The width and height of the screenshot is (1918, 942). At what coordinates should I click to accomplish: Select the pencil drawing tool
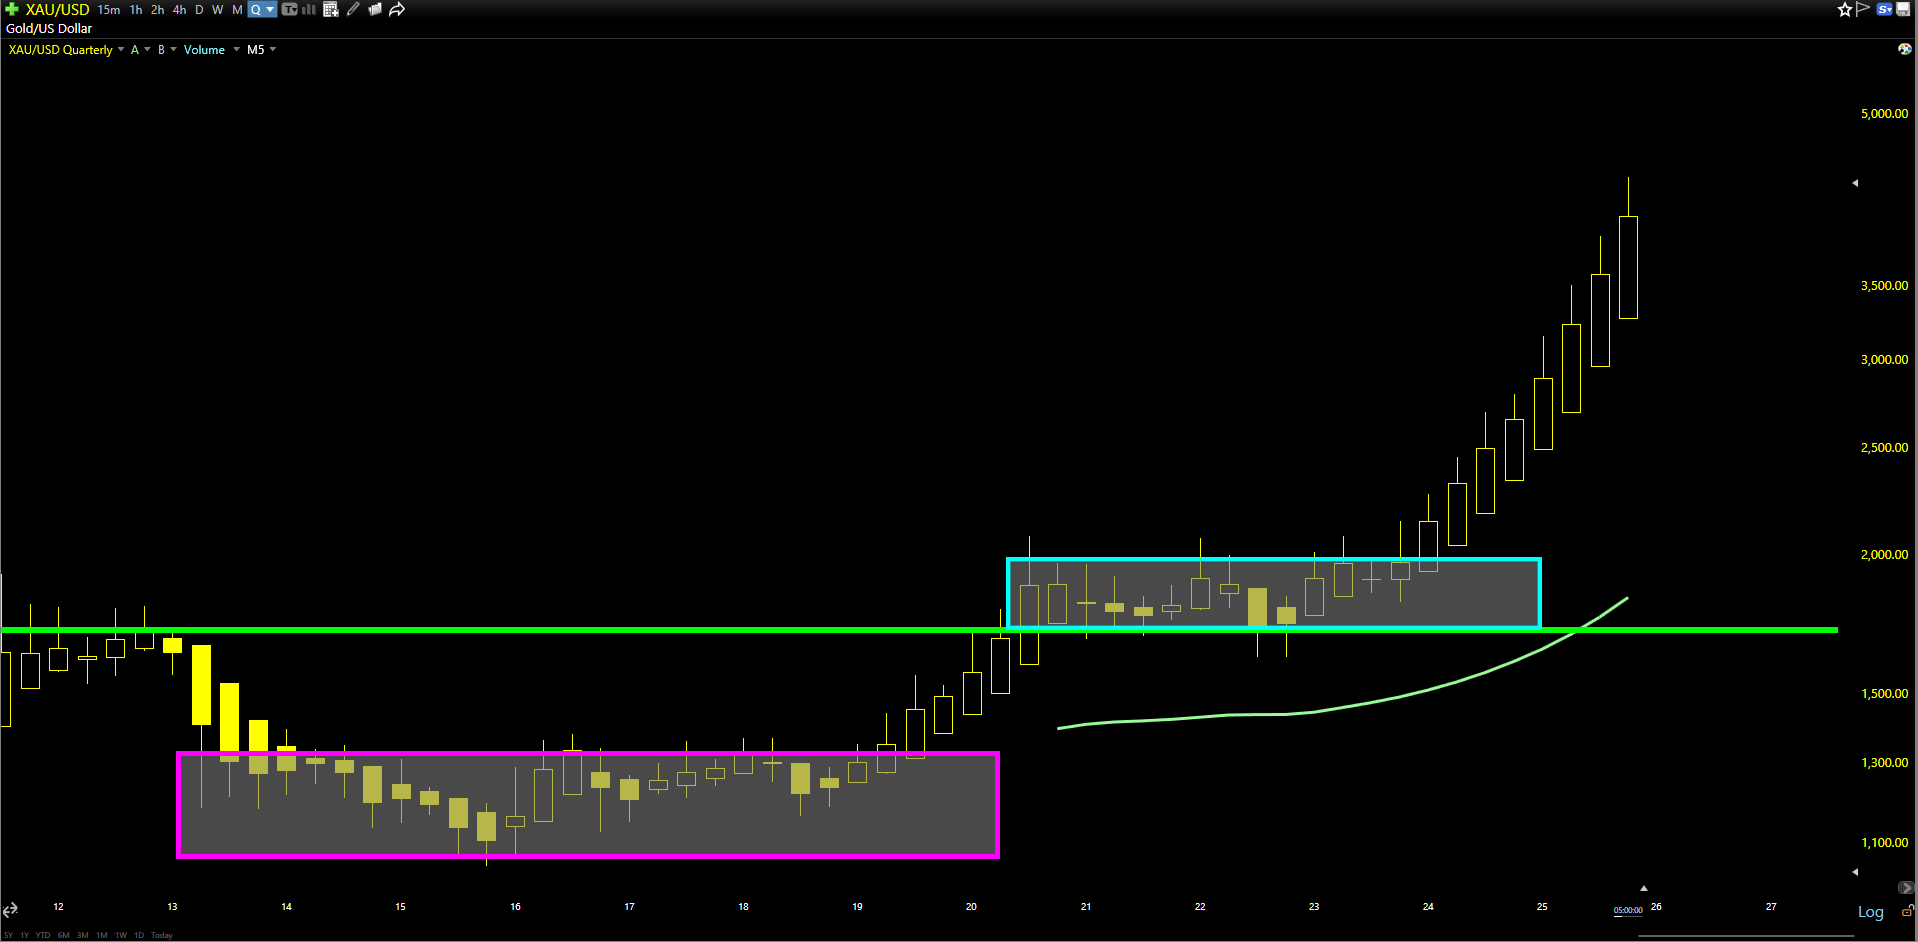(353, 9)
